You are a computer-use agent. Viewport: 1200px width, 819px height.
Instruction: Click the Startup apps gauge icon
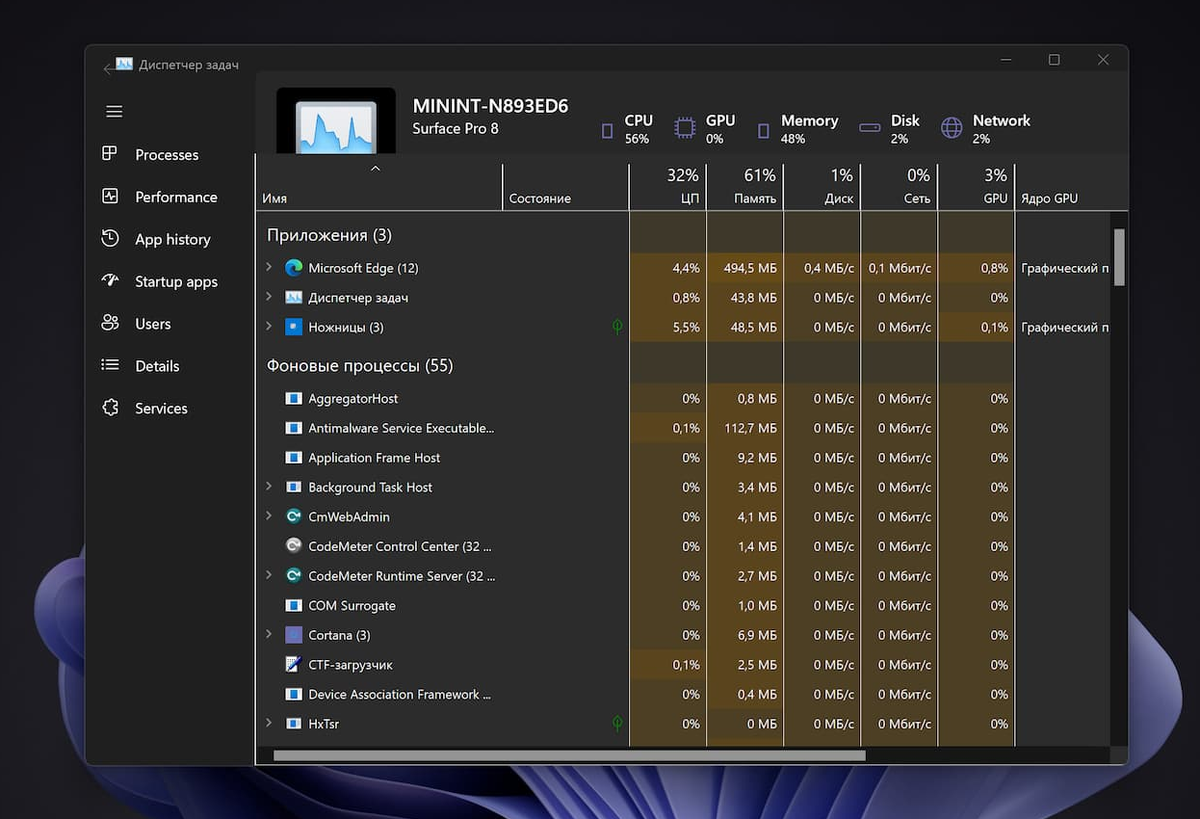110,281
